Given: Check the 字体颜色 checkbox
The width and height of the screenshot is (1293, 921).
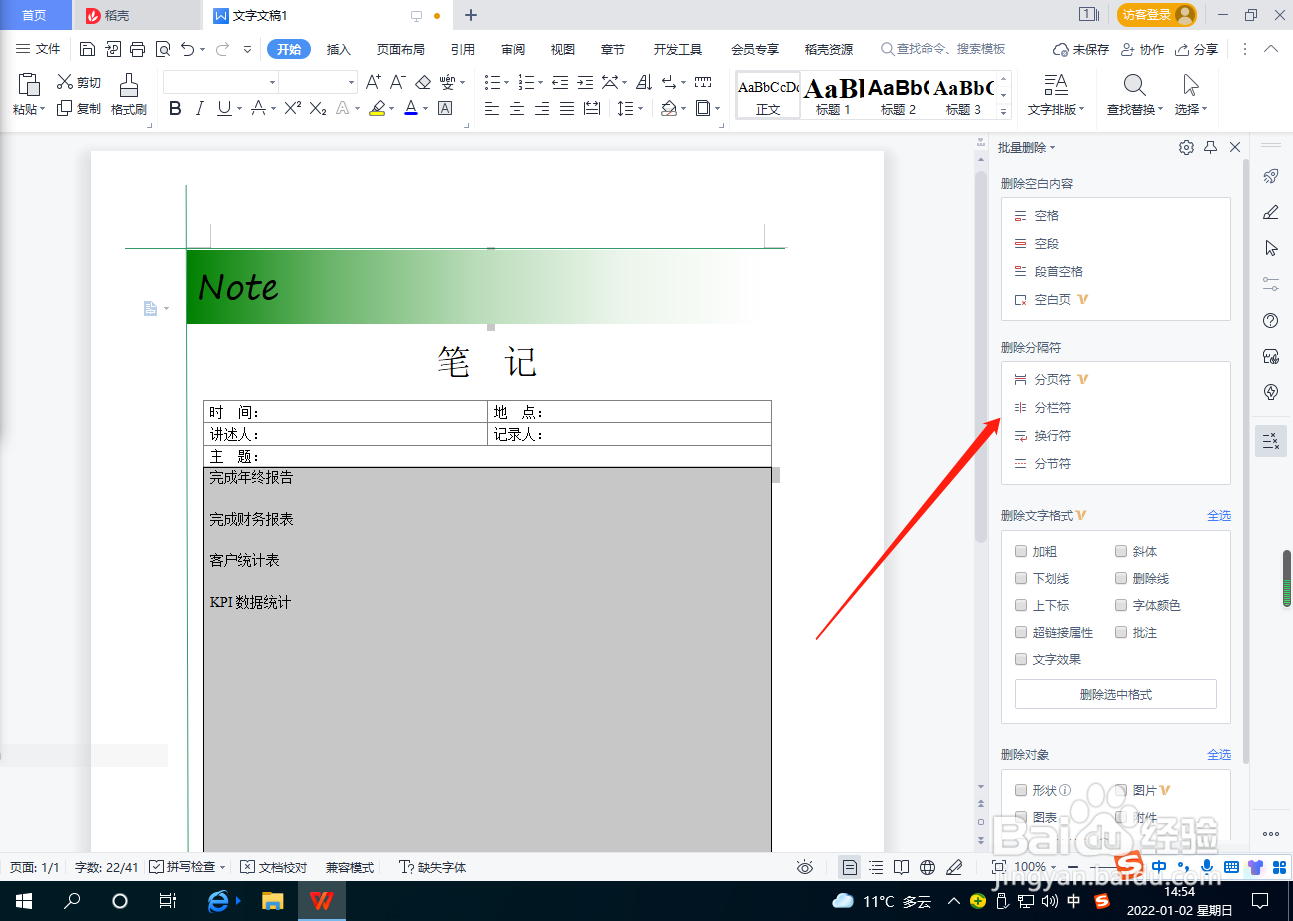Looking at the screenshot, I should tap(1121, 605).
